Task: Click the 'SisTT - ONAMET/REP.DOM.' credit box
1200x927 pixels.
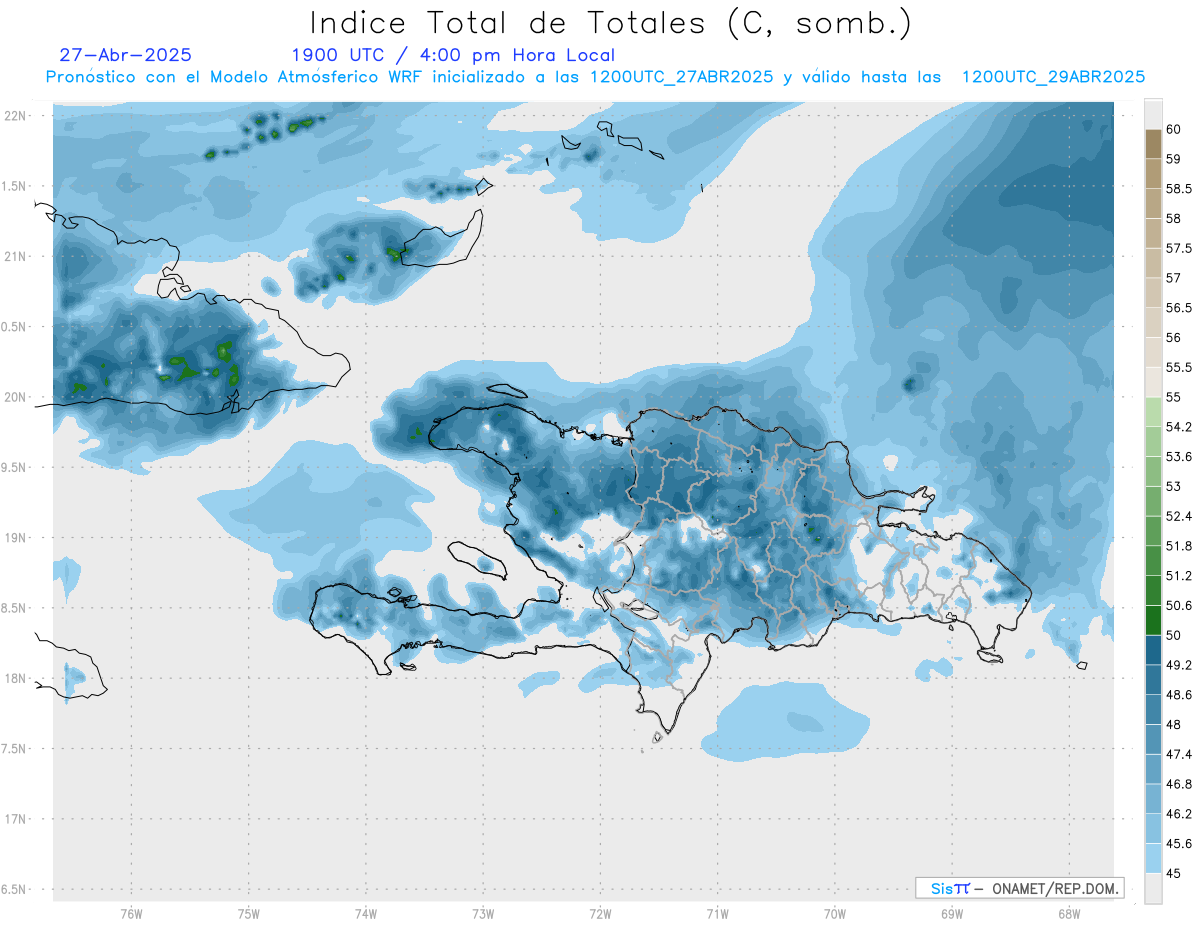Action: click(x=1019, y=888)
